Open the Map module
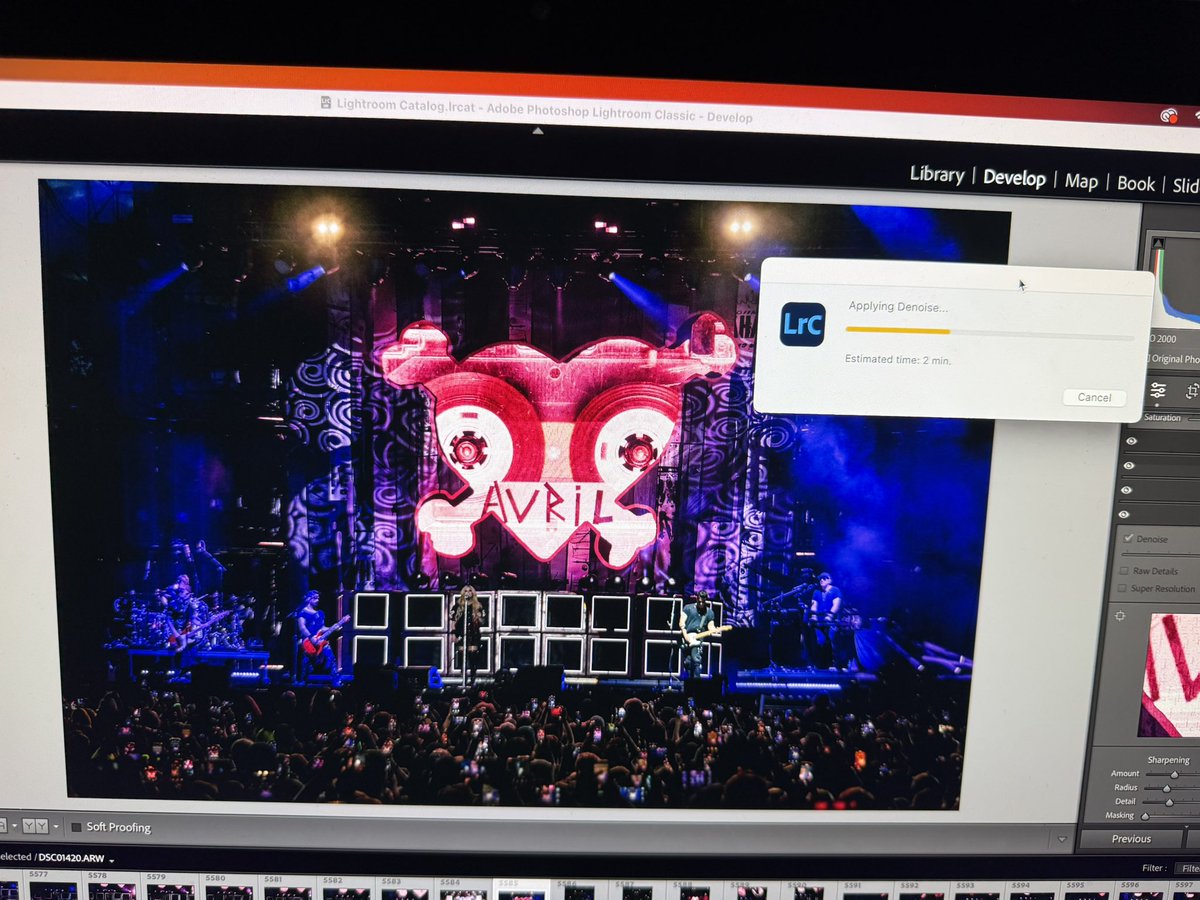1200x900 pixels. (x=1081, y=182)
